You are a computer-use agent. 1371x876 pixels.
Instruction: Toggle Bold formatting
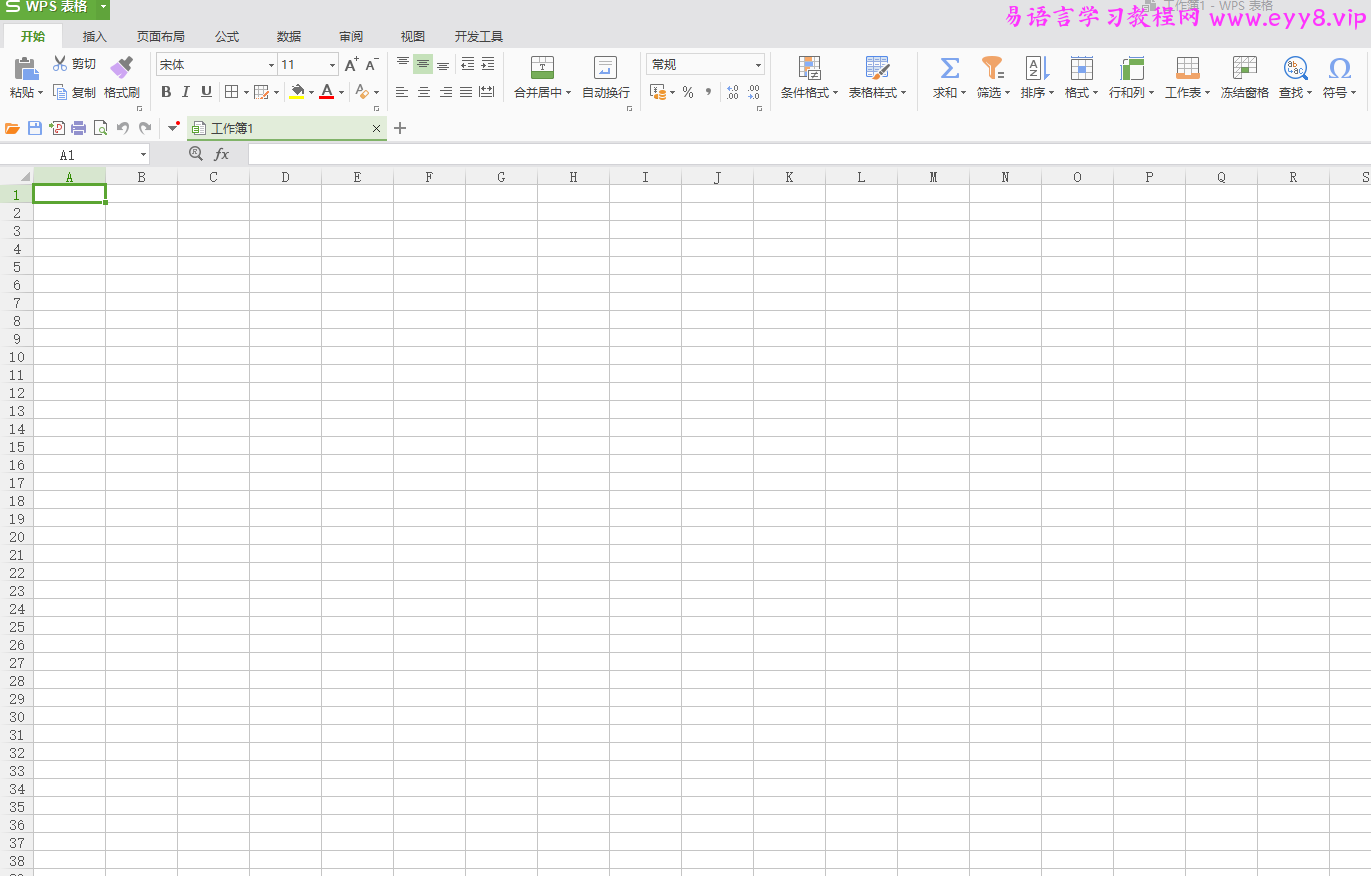[166, 92]
